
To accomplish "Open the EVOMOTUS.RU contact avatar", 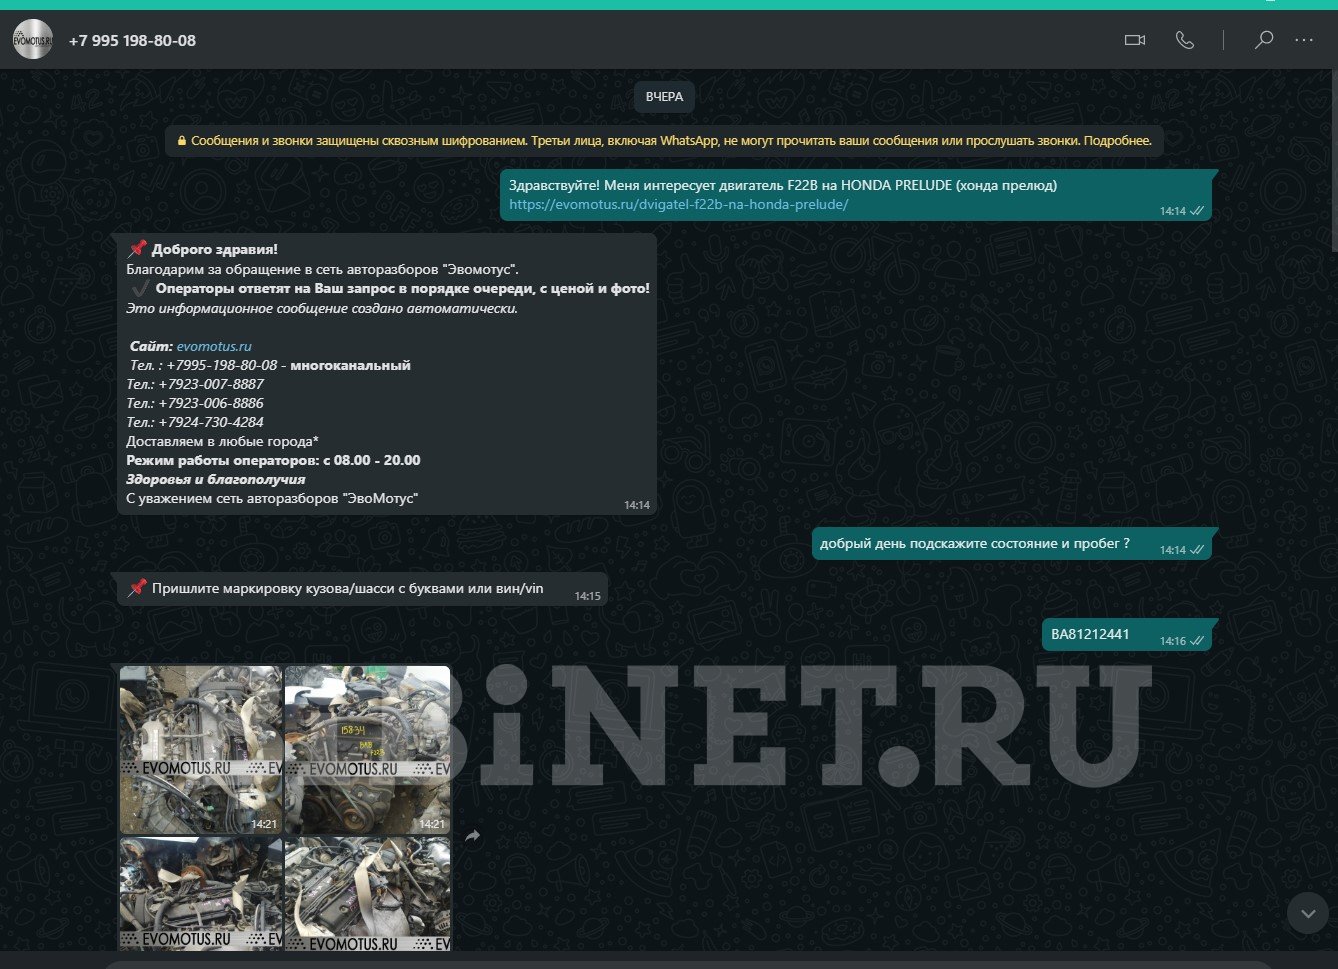I will click(33, 40).
